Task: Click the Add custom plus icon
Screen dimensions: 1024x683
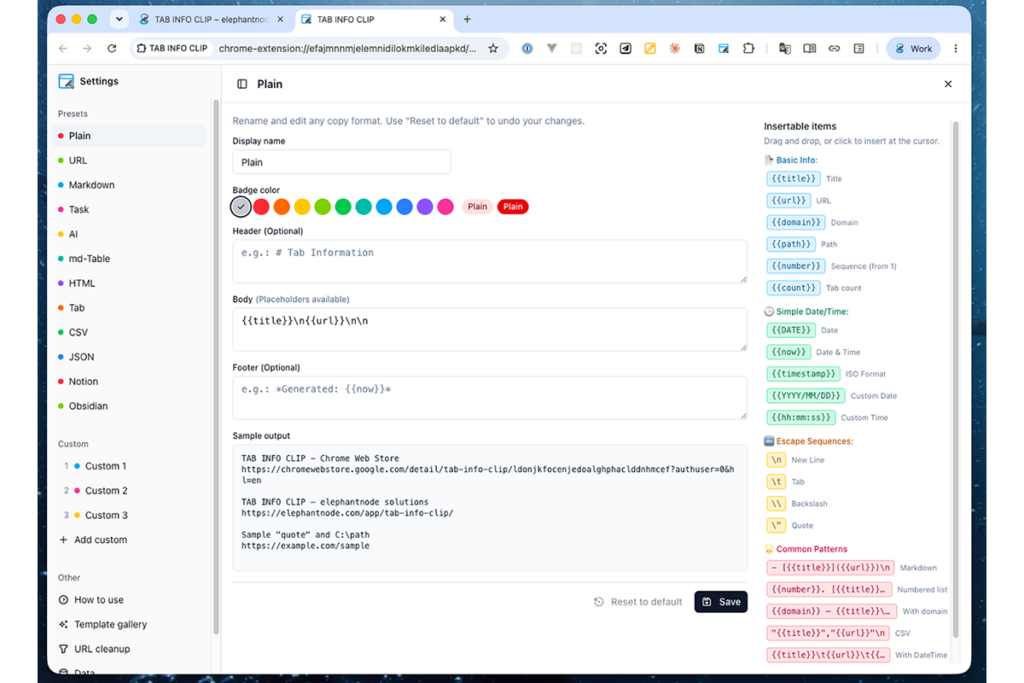Action: [63, 540]
